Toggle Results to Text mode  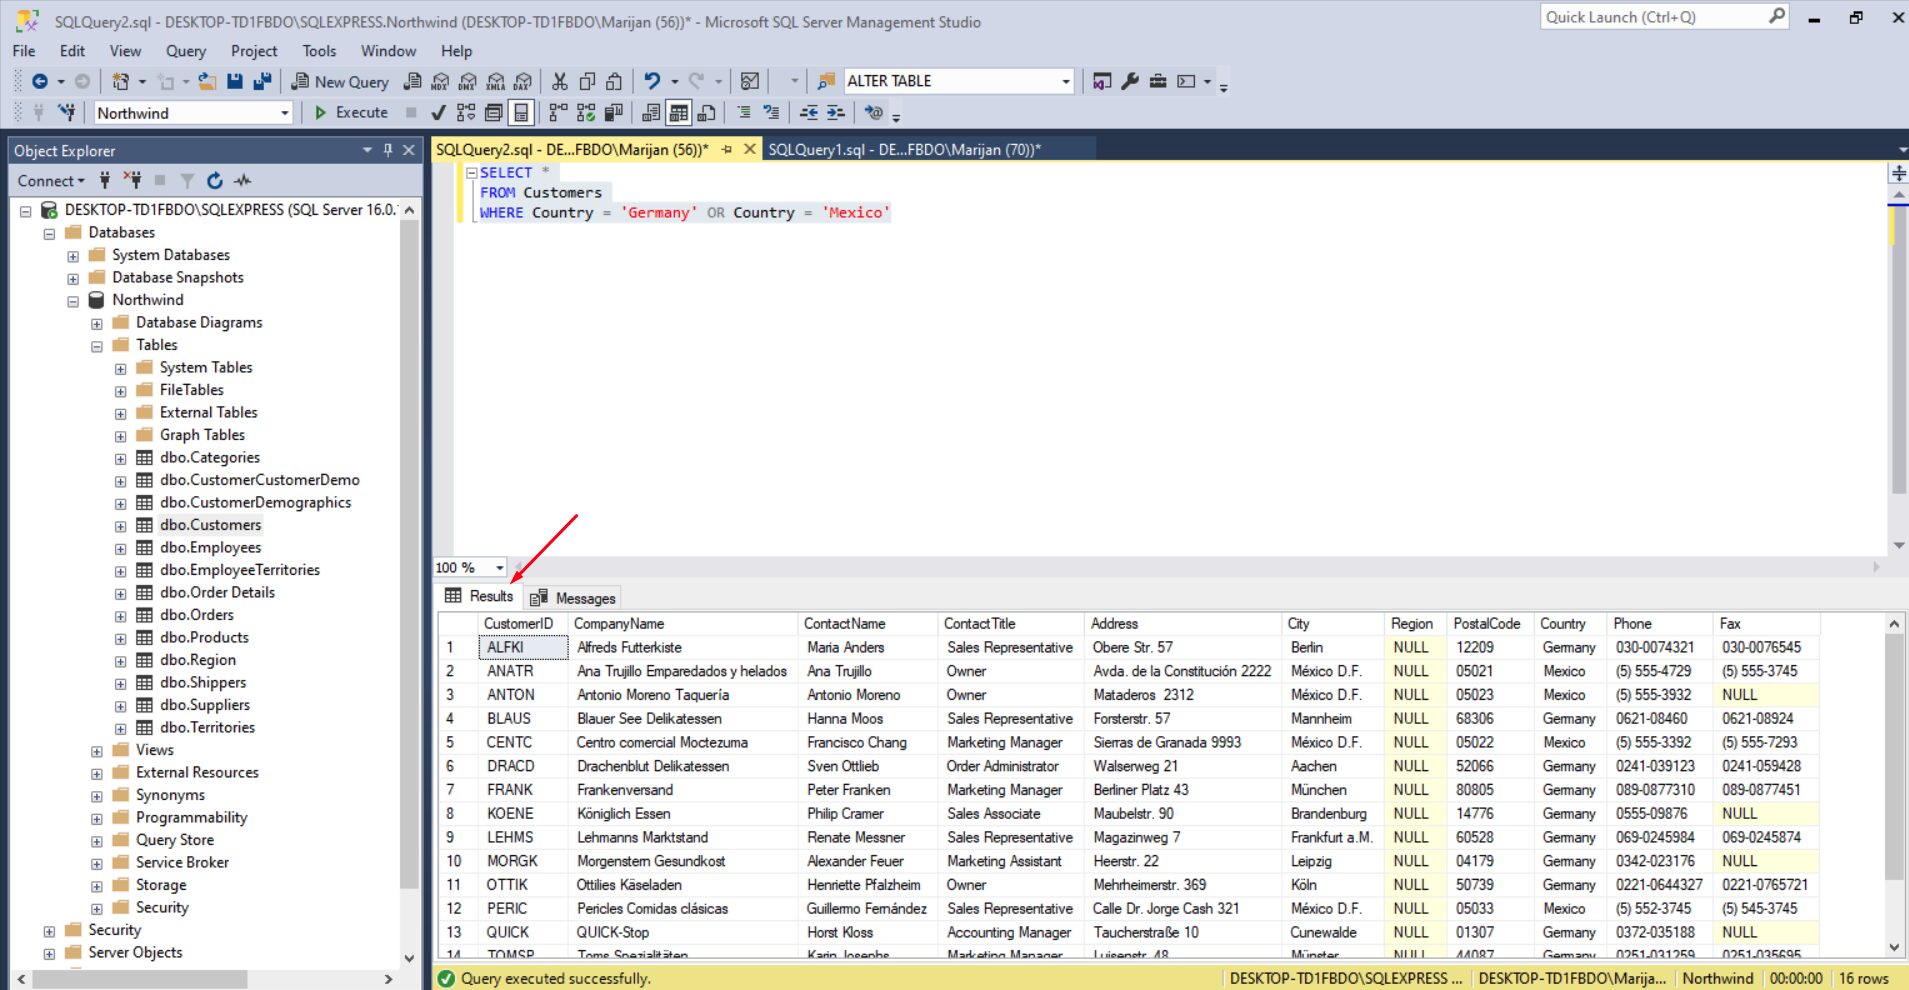[651, 112]
